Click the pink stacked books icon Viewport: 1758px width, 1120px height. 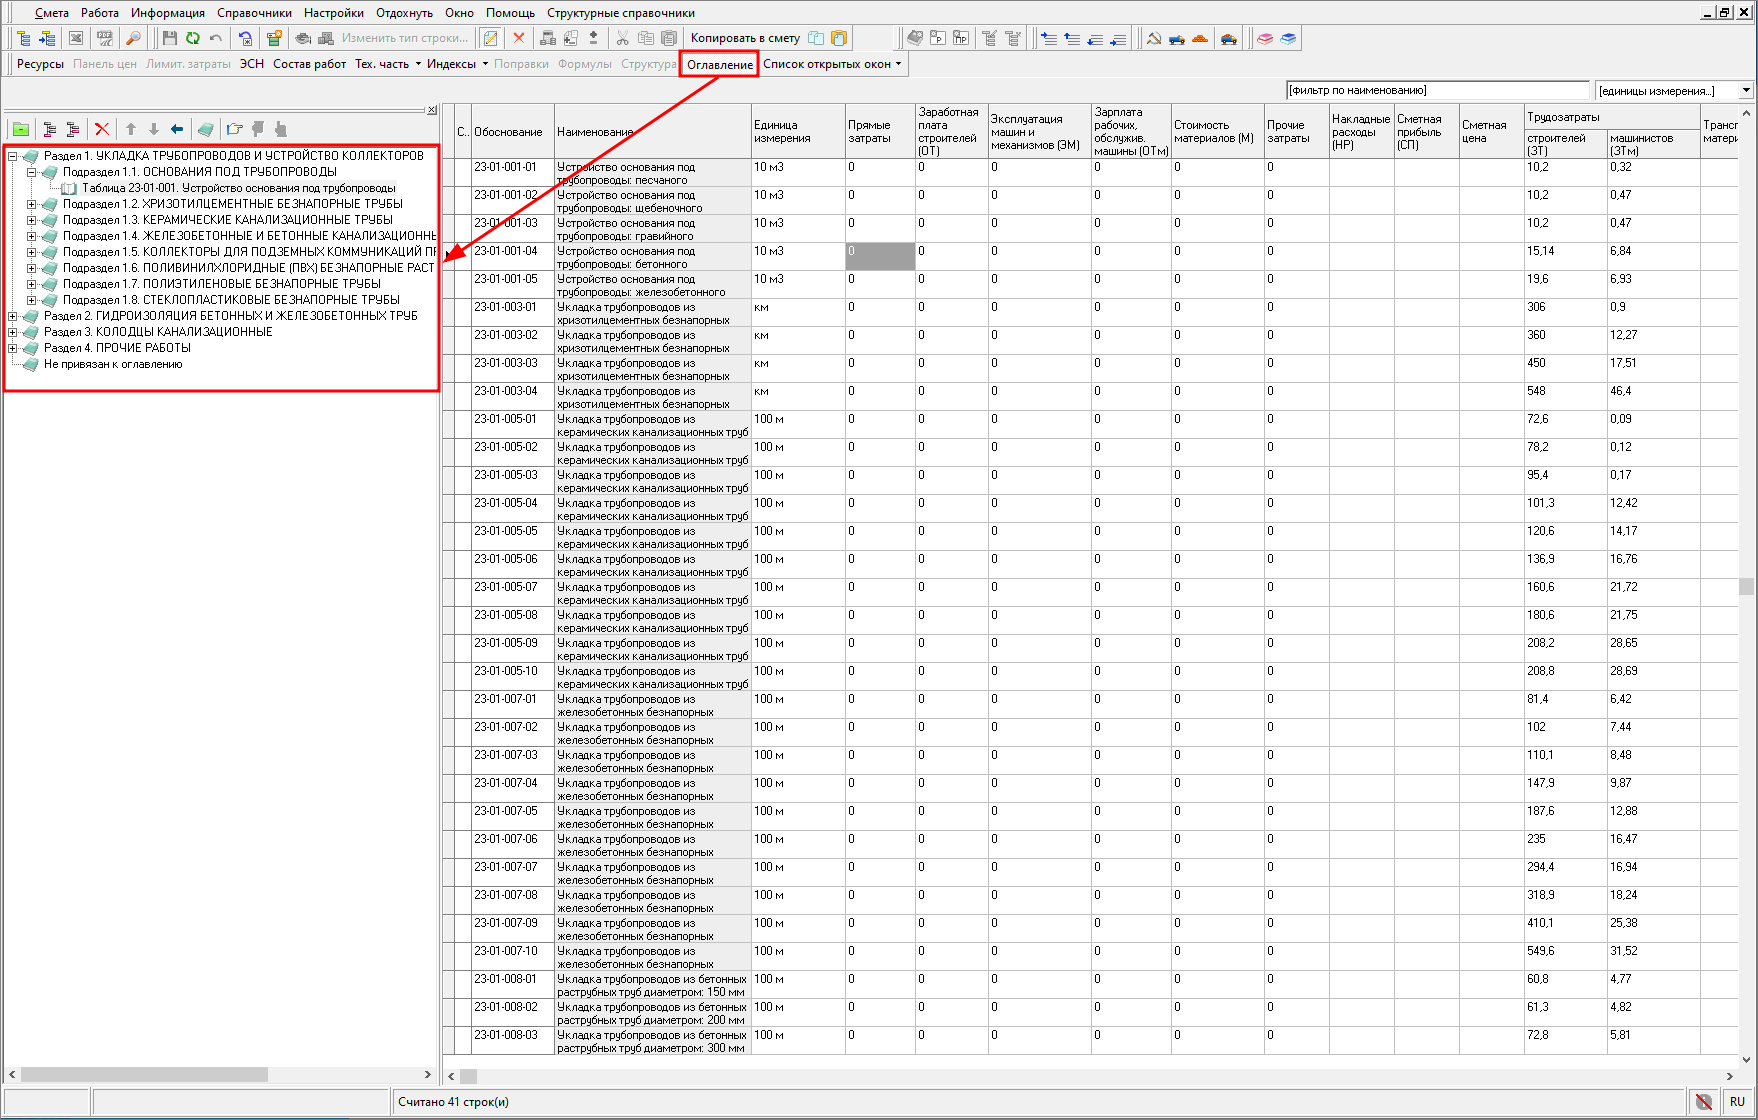coord(1265,38)
